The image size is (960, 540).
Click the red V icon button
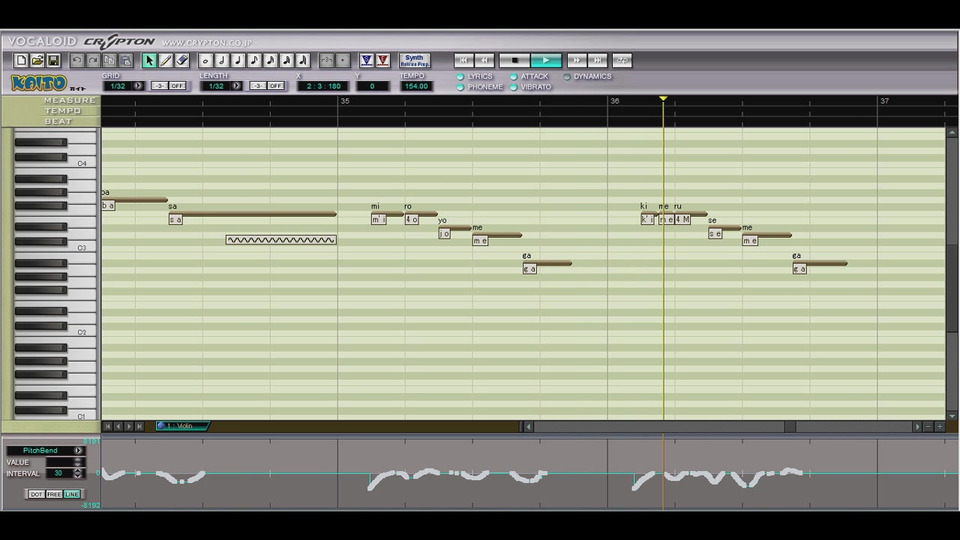tap(383, 60)
